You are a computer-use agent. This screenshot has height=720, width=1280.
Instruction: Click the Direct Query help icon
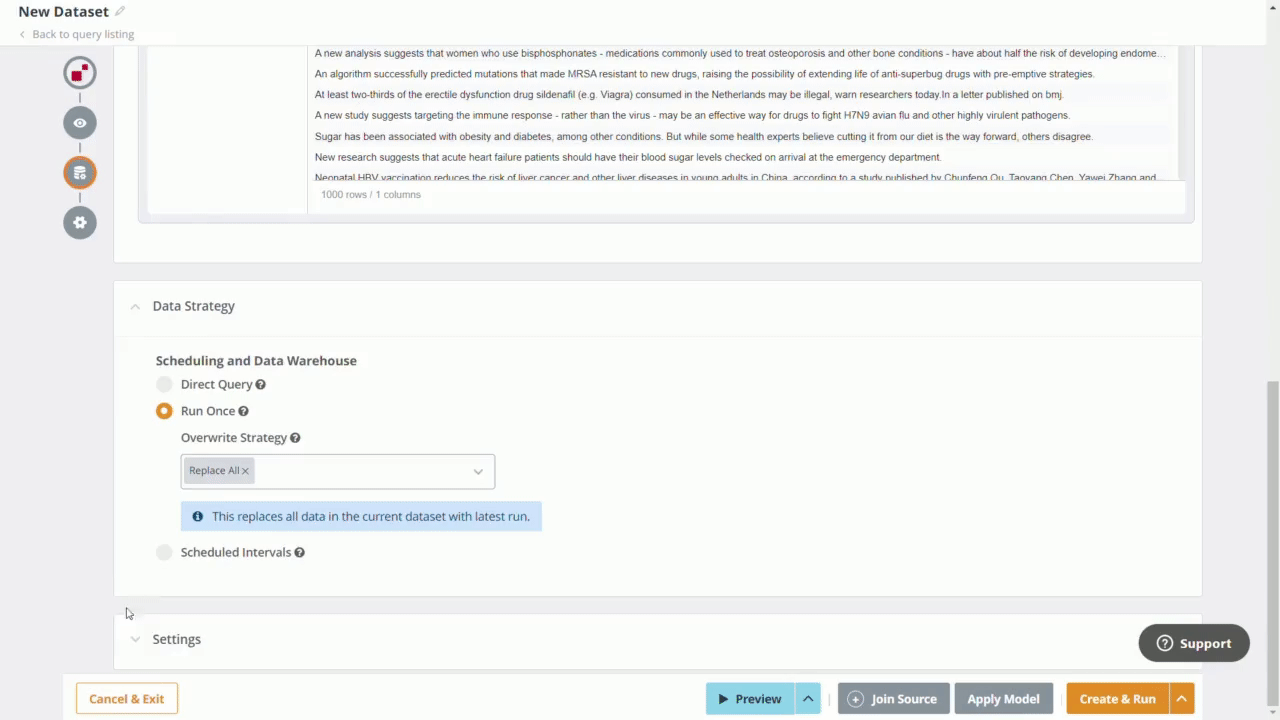tap(260, 385)
